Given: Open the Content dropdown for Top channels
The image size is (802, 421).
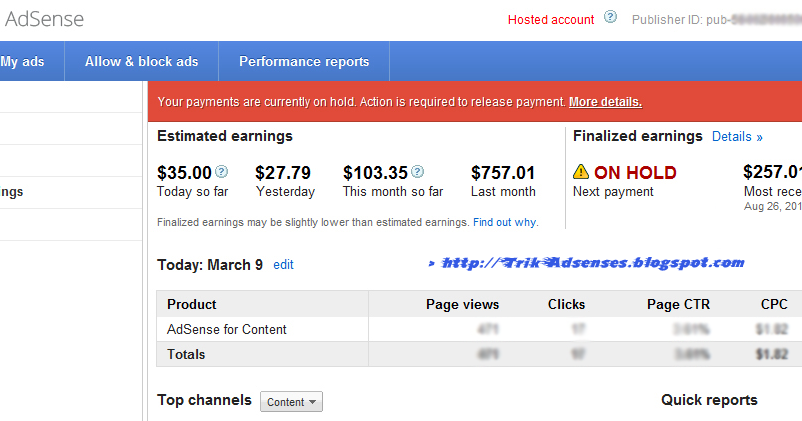Looking at the screenshot, I should (x=292, y=402).
